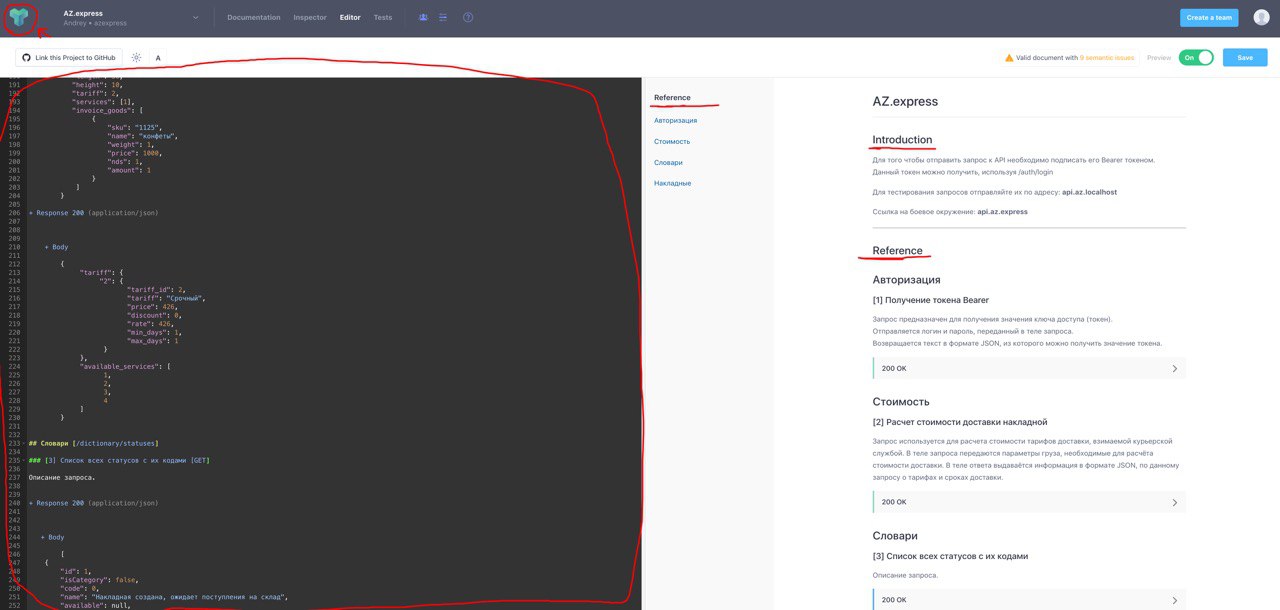The image size is (1280, 610).
Task: Open the user avatar menu
Action: point(1262,17)
